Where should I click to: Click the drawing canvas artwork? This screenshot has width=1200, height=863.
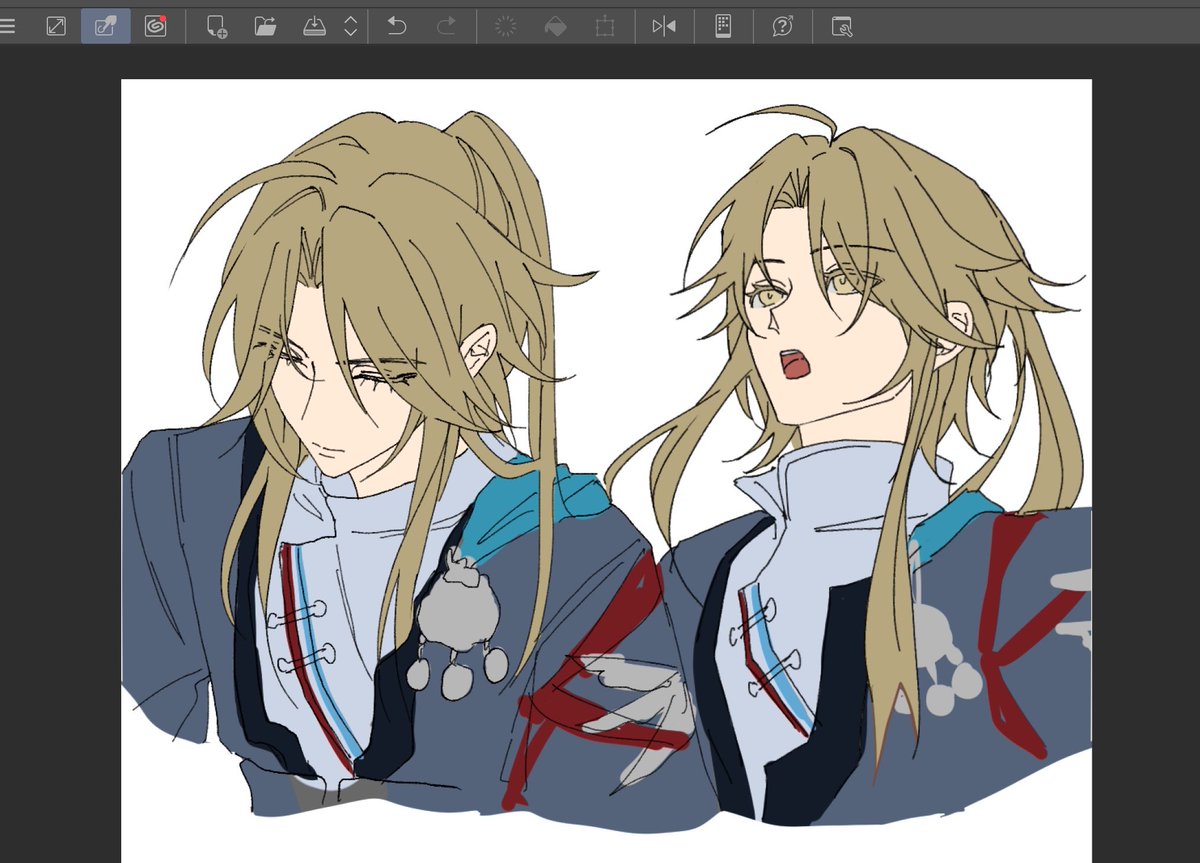click(607, 471)
